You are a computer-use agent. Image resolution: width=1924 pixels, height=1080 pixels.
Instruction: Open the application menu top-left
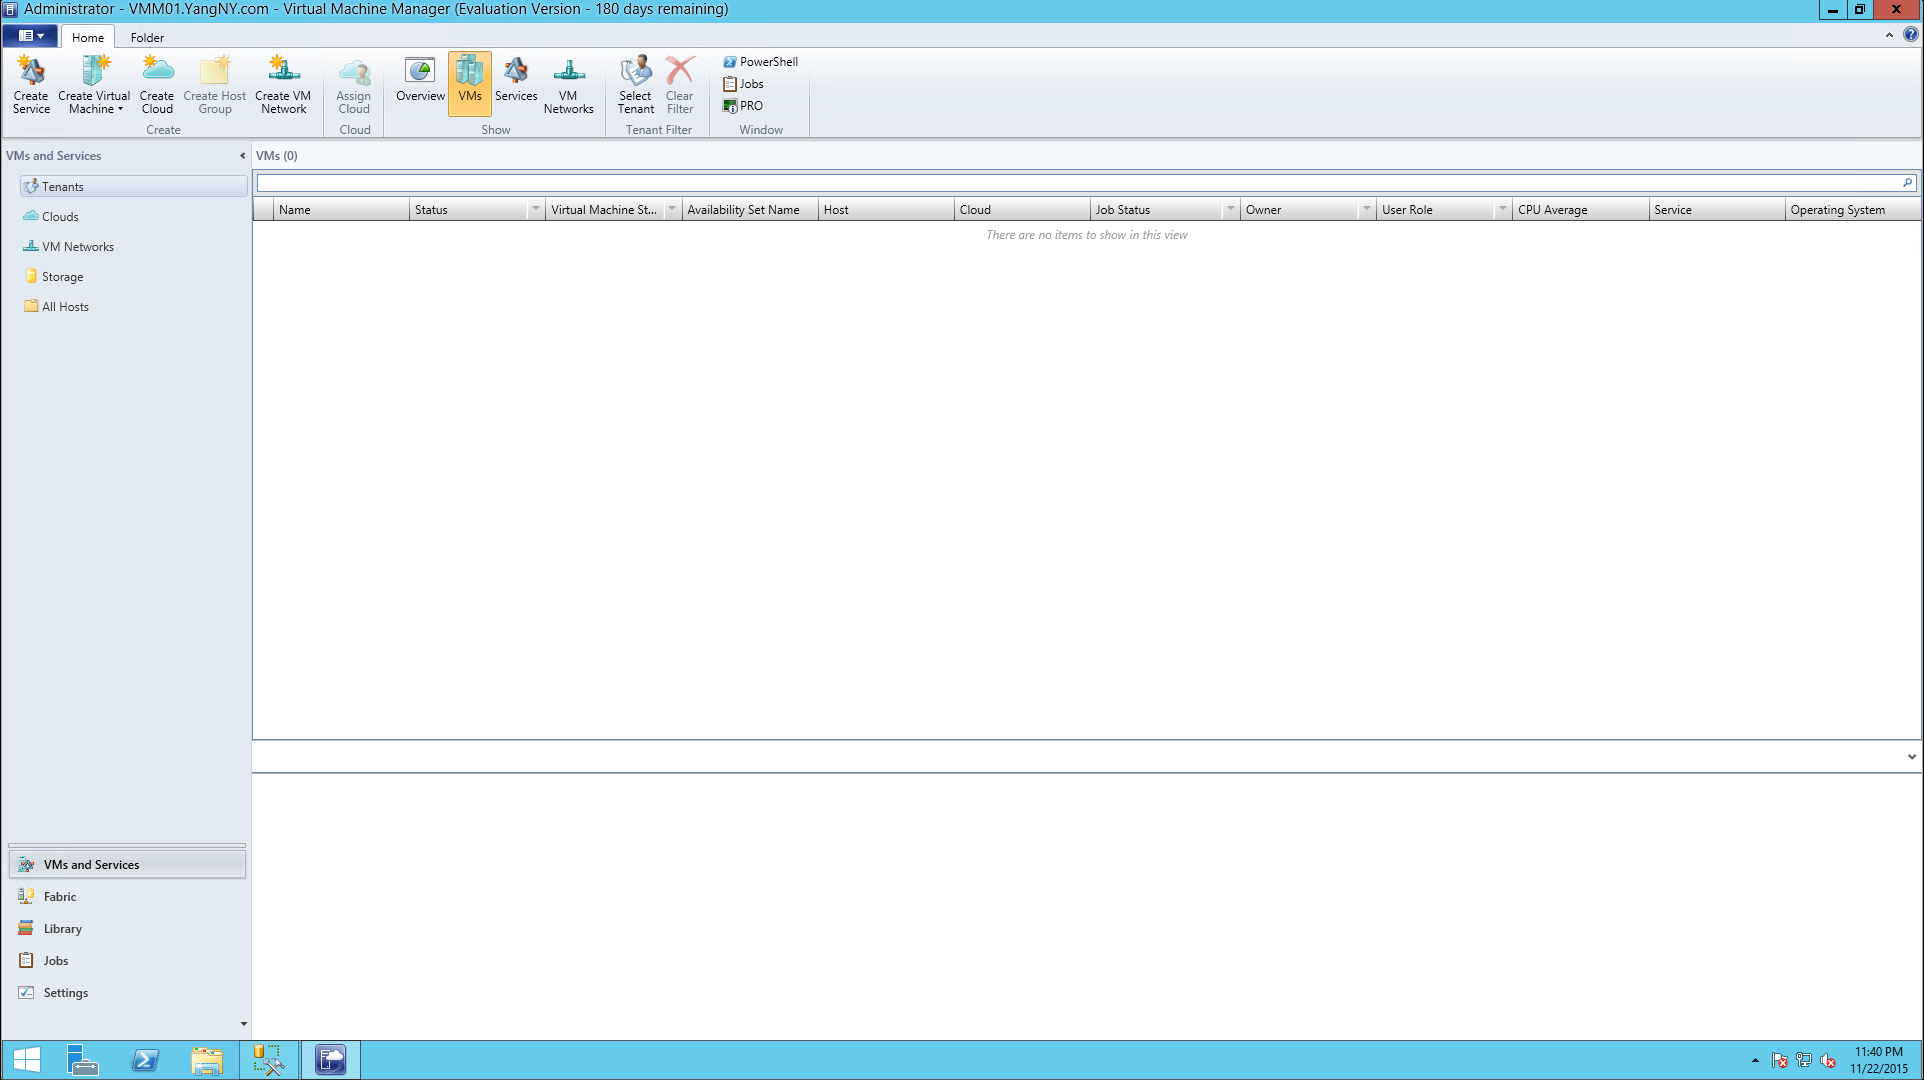tap(30, 36)
